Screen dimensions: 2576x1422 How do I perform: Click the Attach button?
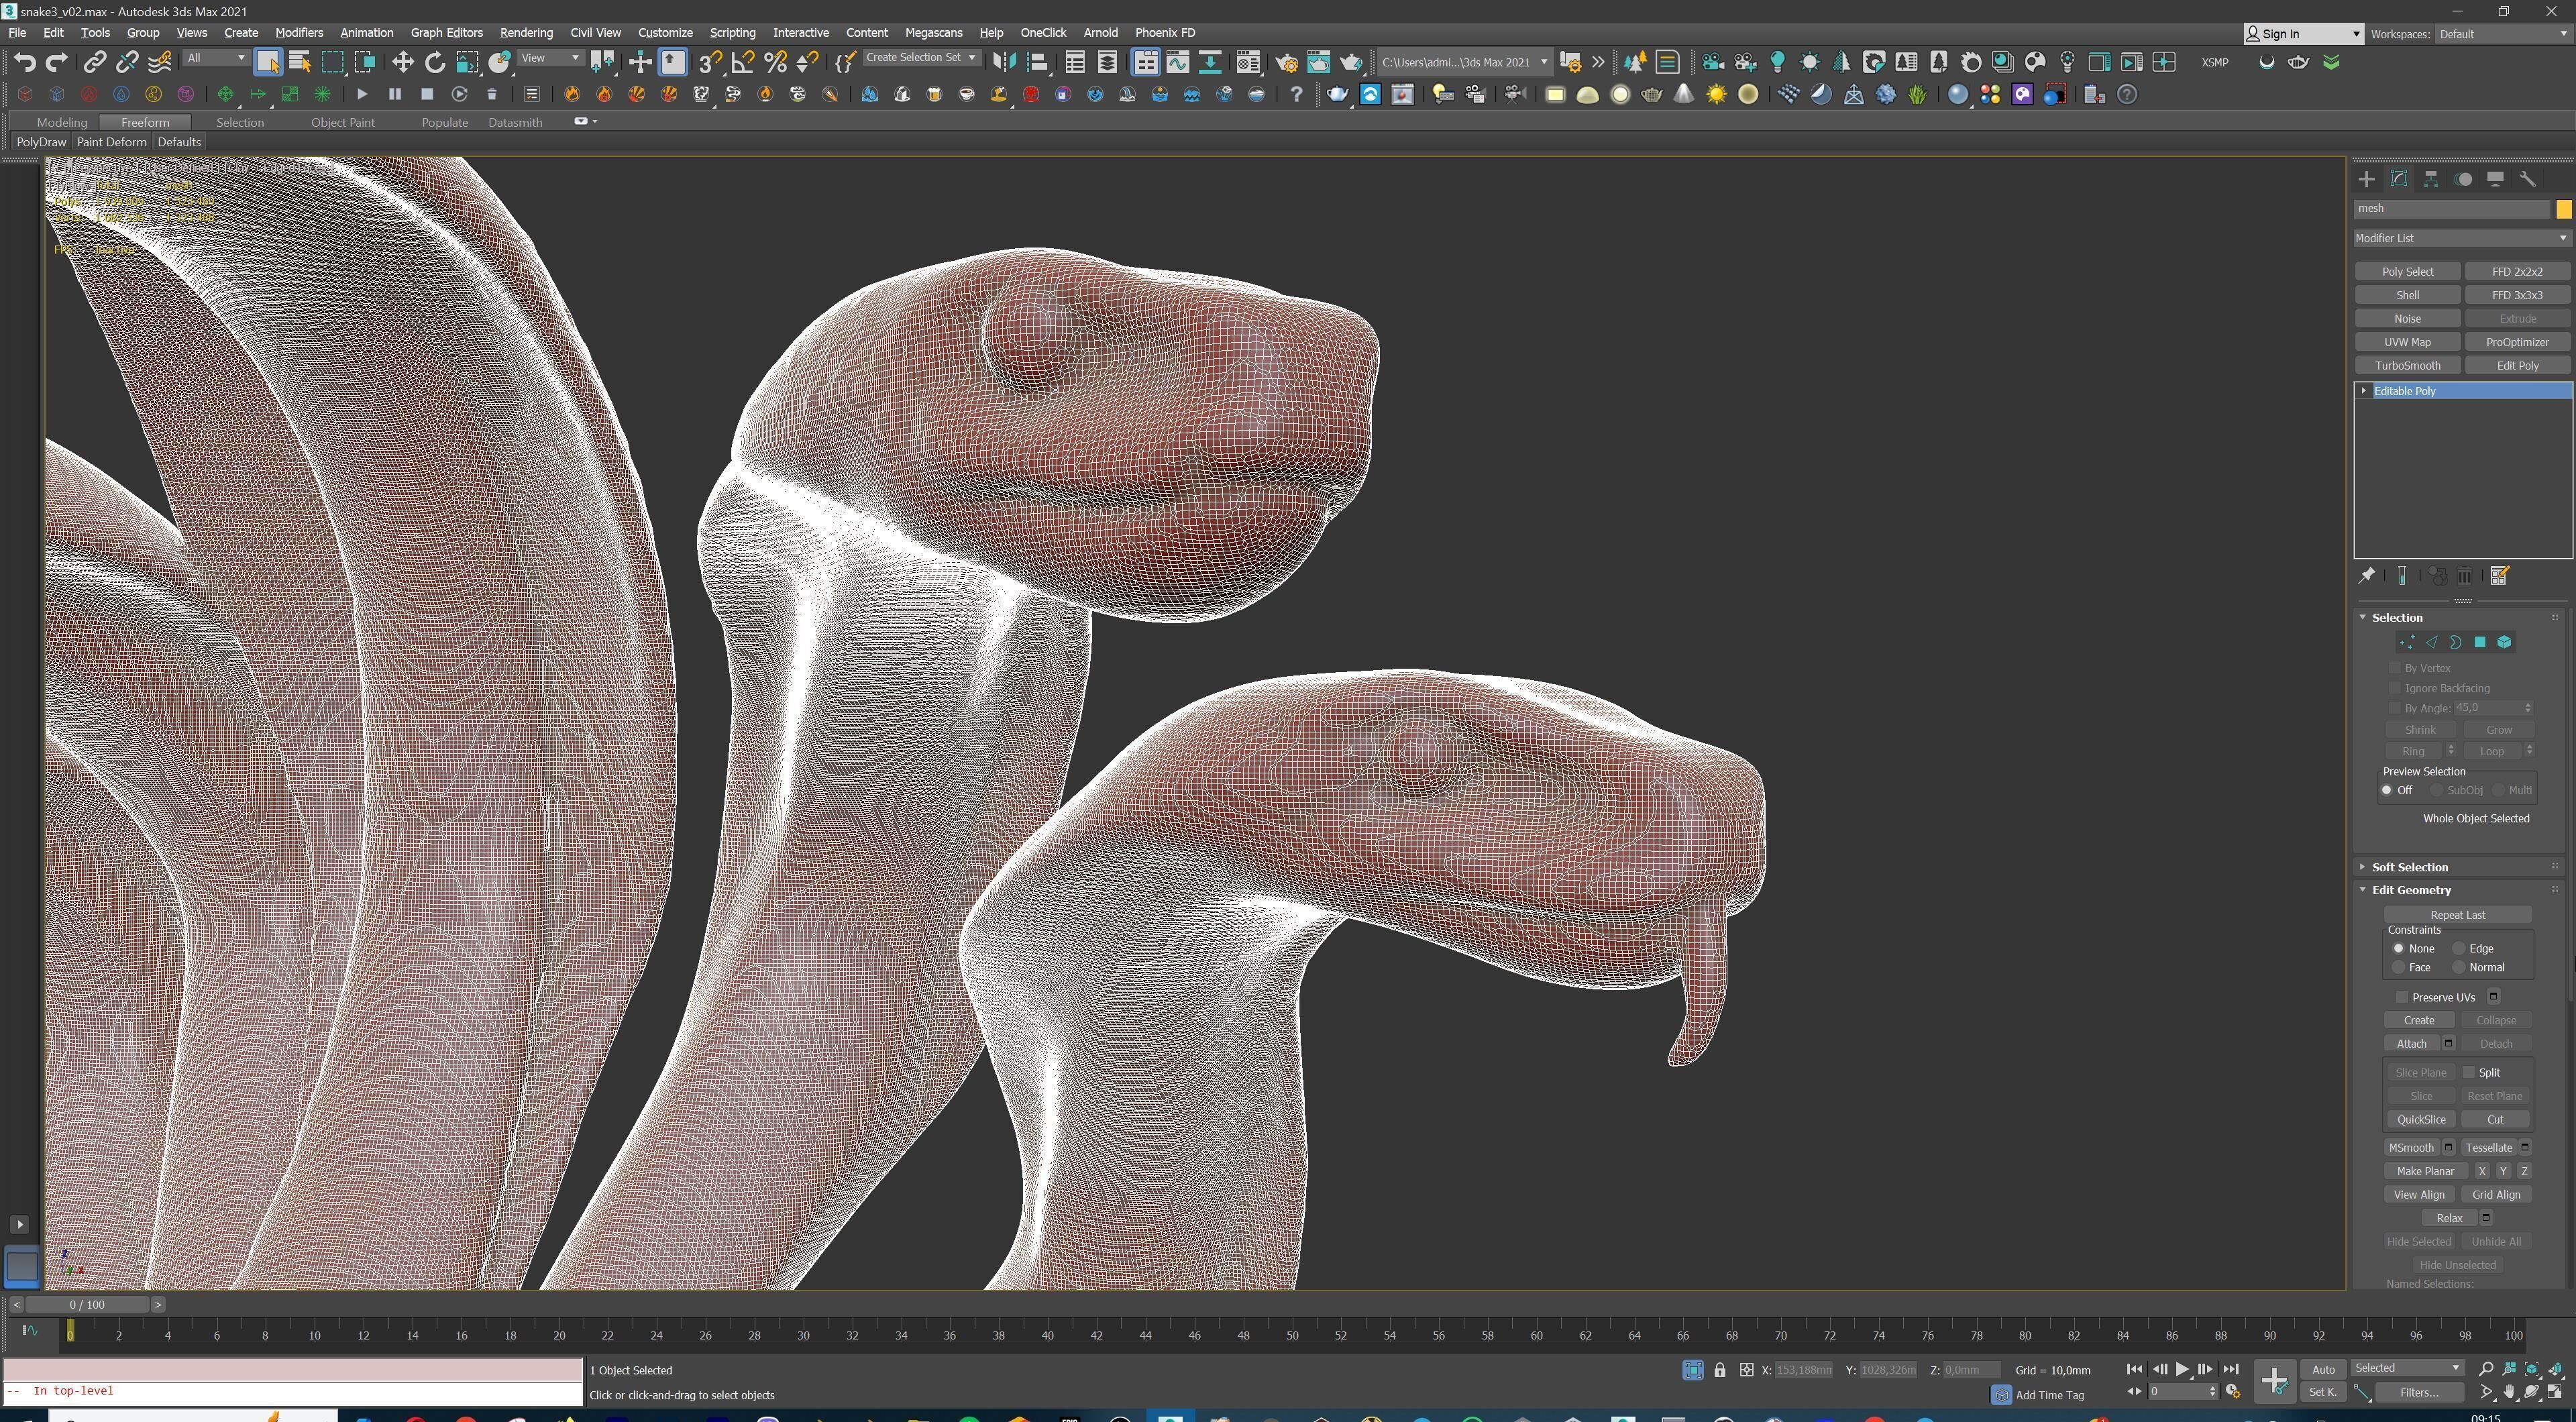pos(2411,1044)
